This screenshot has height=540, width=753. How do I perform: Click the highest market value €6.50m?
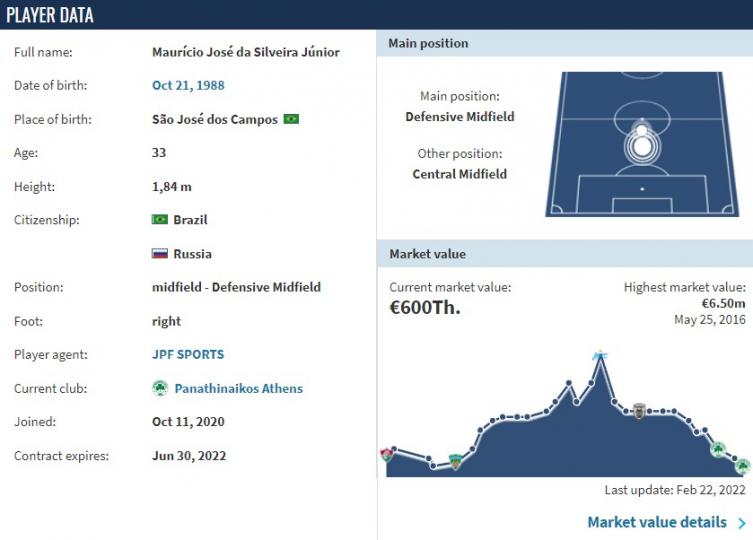coord(724,303)
